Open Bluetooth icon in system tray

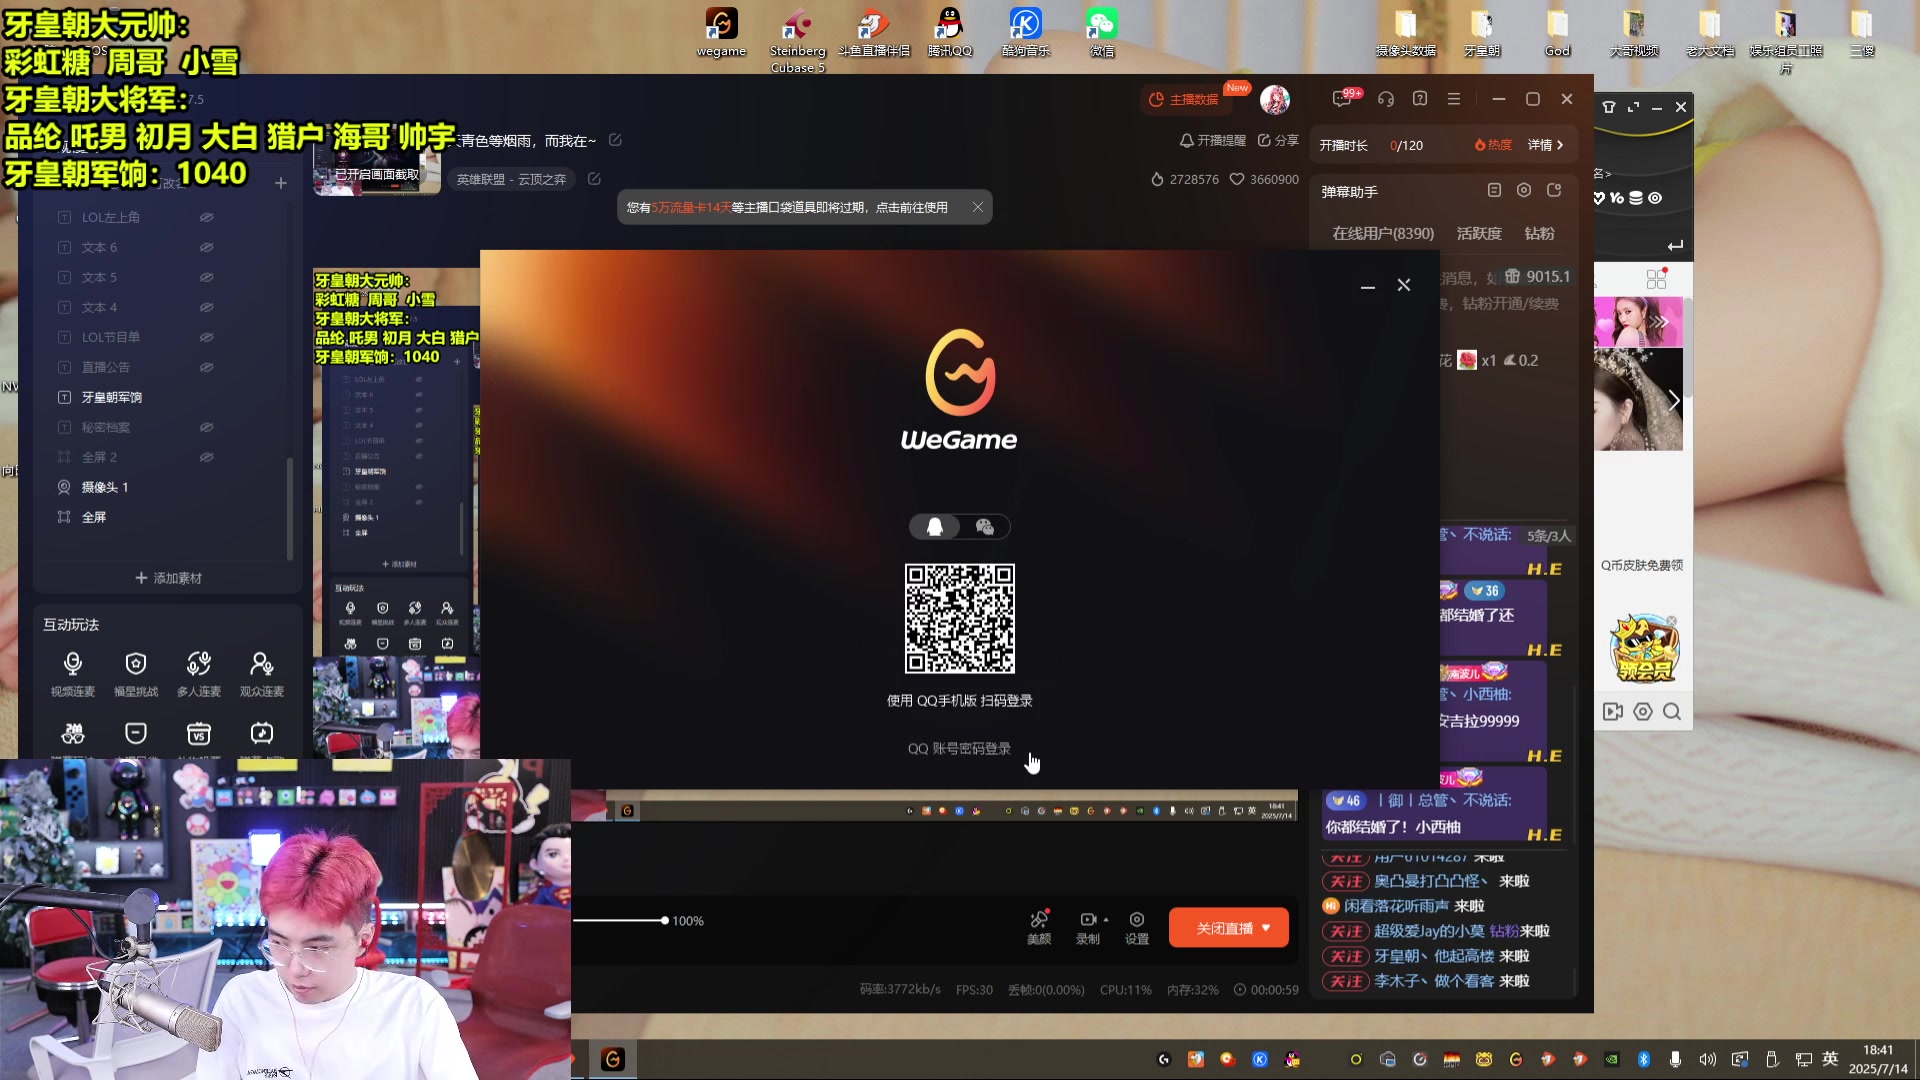[1643, 1059]
